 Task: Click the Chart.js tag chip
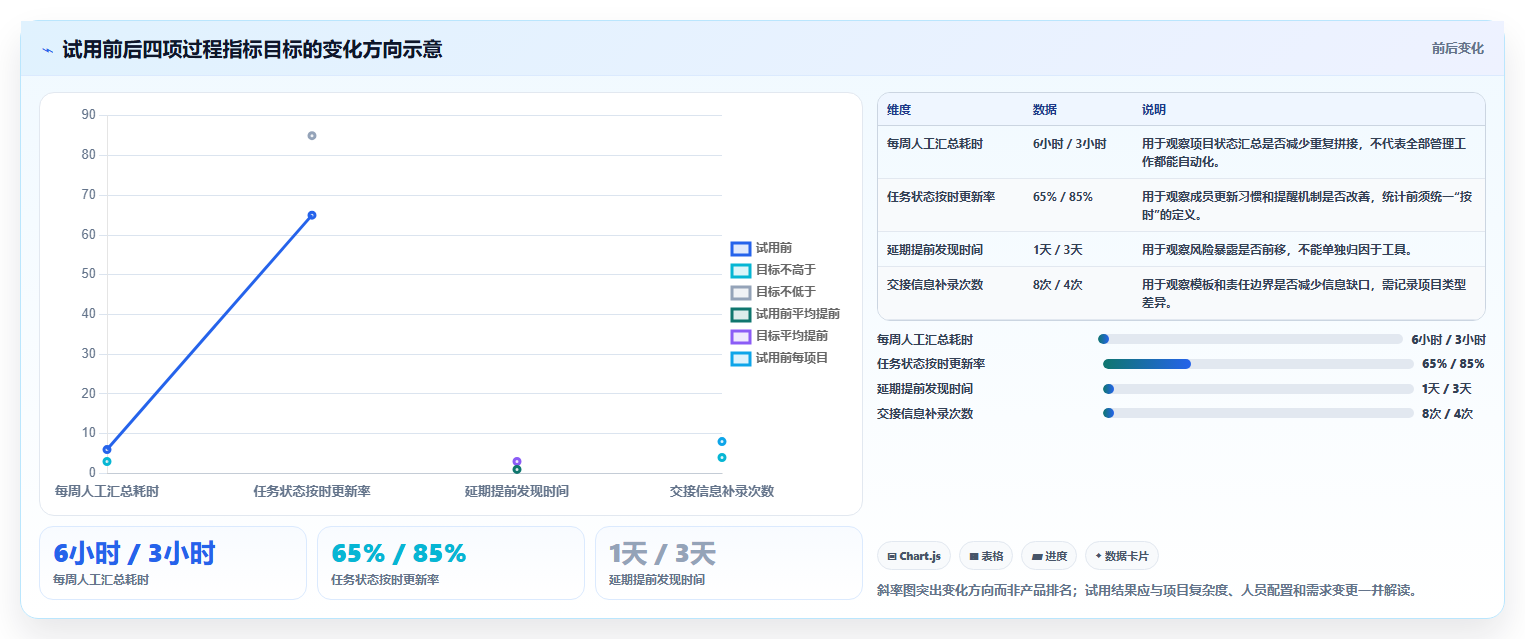pos(914,556)
